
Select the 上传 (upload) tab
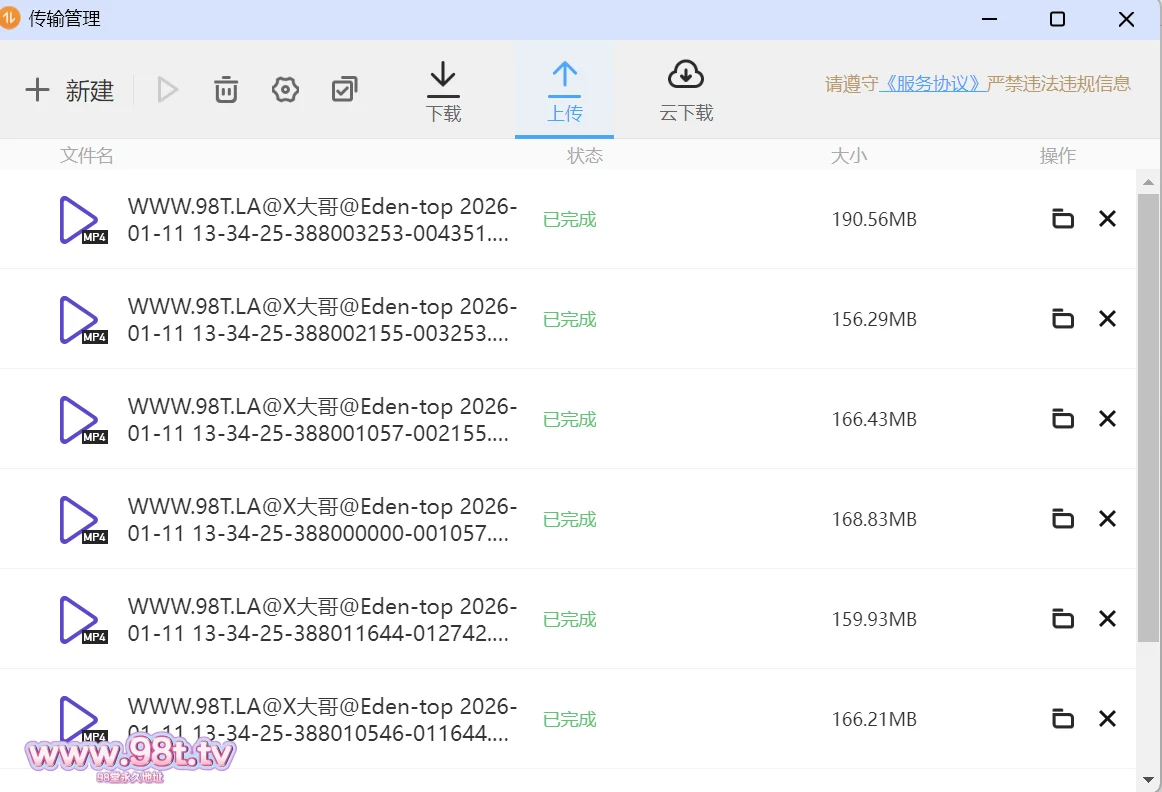click(x=564, y=92)
